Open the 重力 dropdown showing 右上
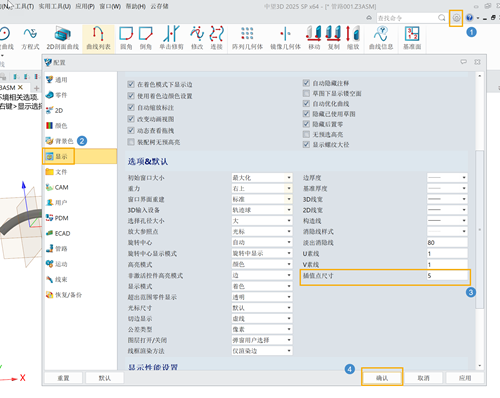Viewport: 500px width, 398px height. [262, 188]
